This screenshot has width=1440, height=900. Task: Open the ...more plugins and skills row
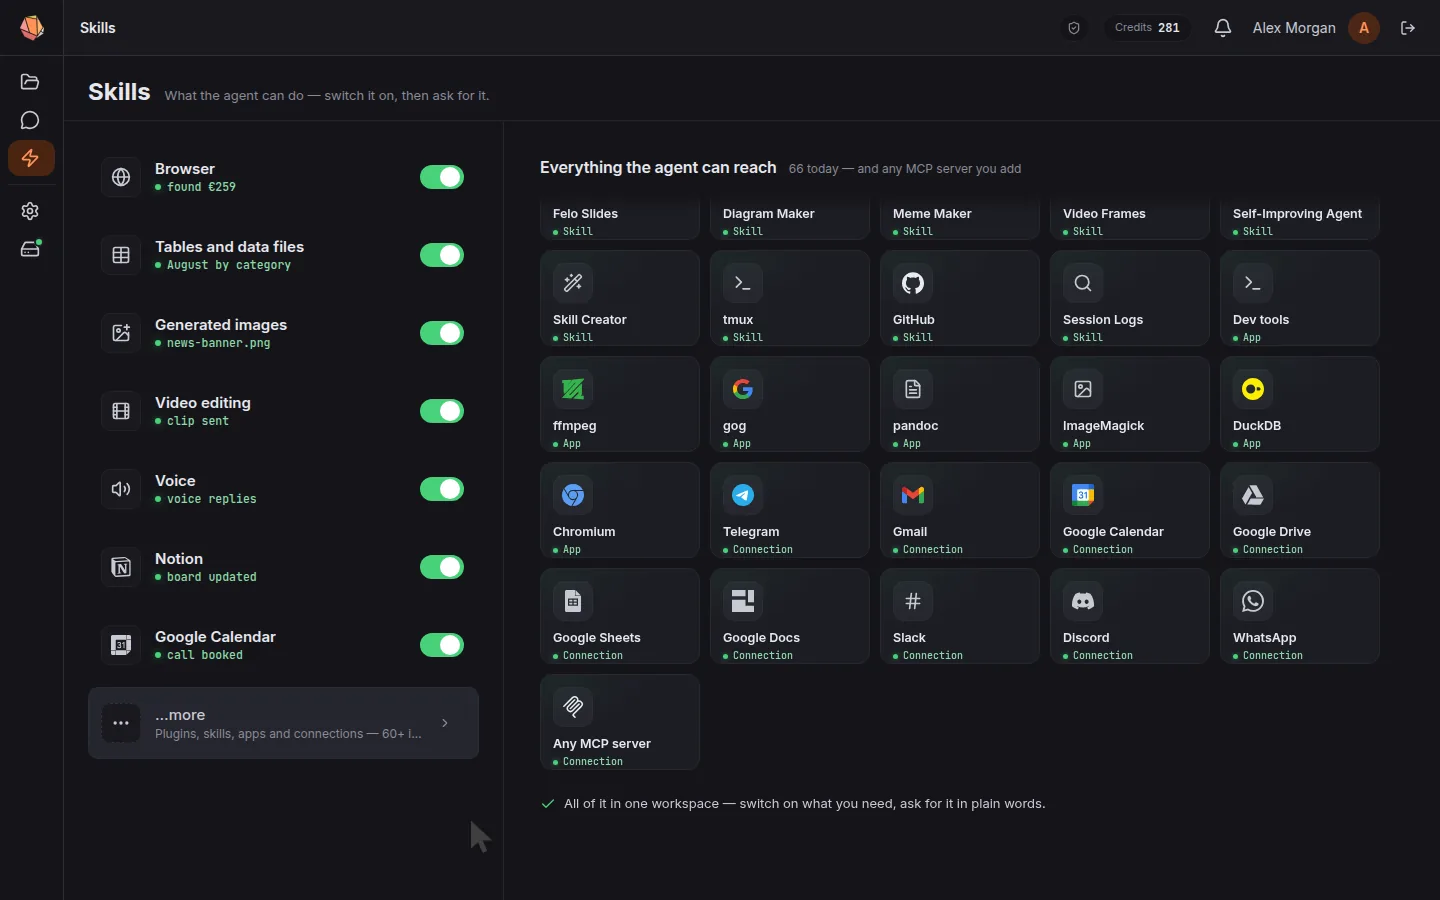tap(283, 723)
